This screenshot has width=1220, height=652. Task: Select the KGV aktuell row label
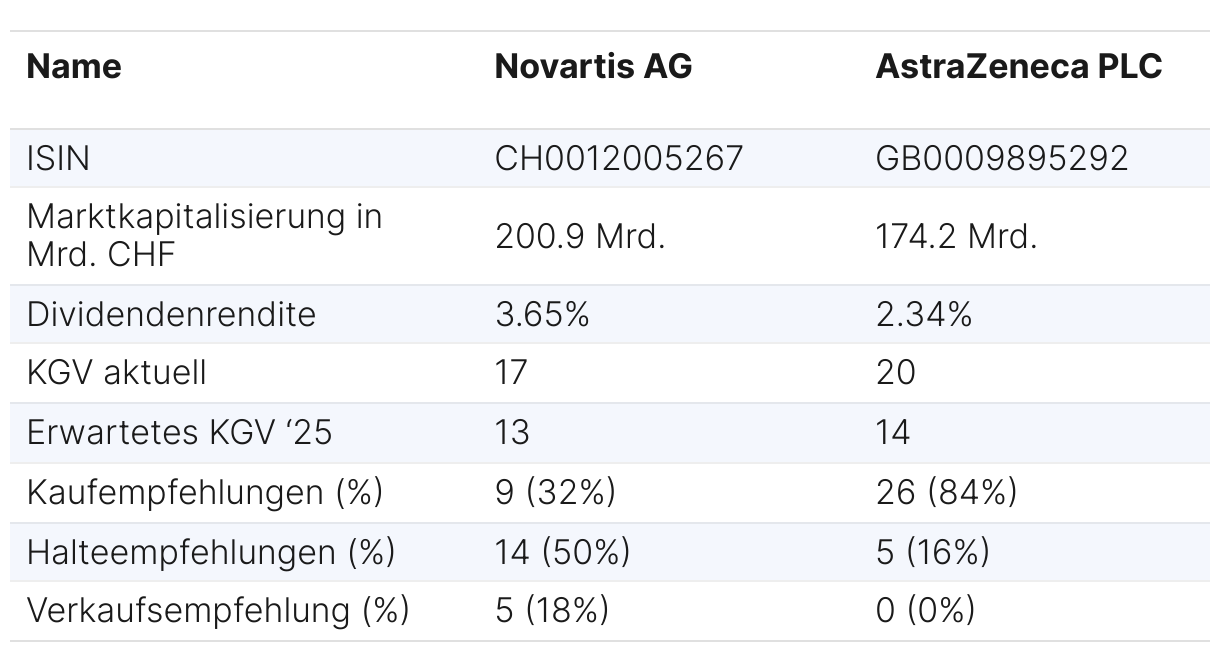(117, 373)
